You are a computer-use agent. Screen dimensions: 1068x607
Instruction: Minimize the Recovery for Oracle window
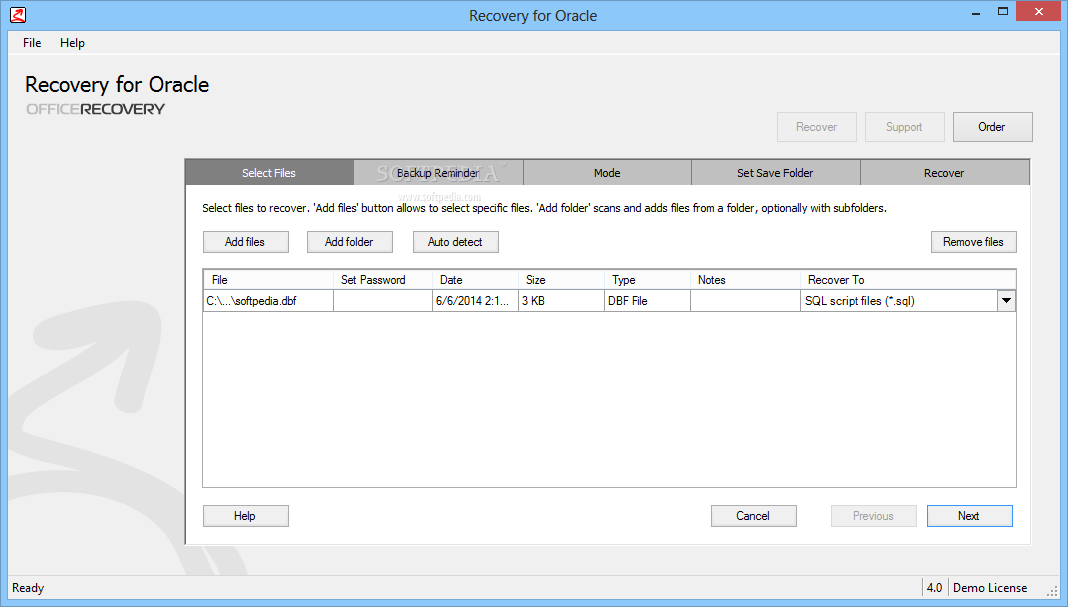click(x=976, y=12)
